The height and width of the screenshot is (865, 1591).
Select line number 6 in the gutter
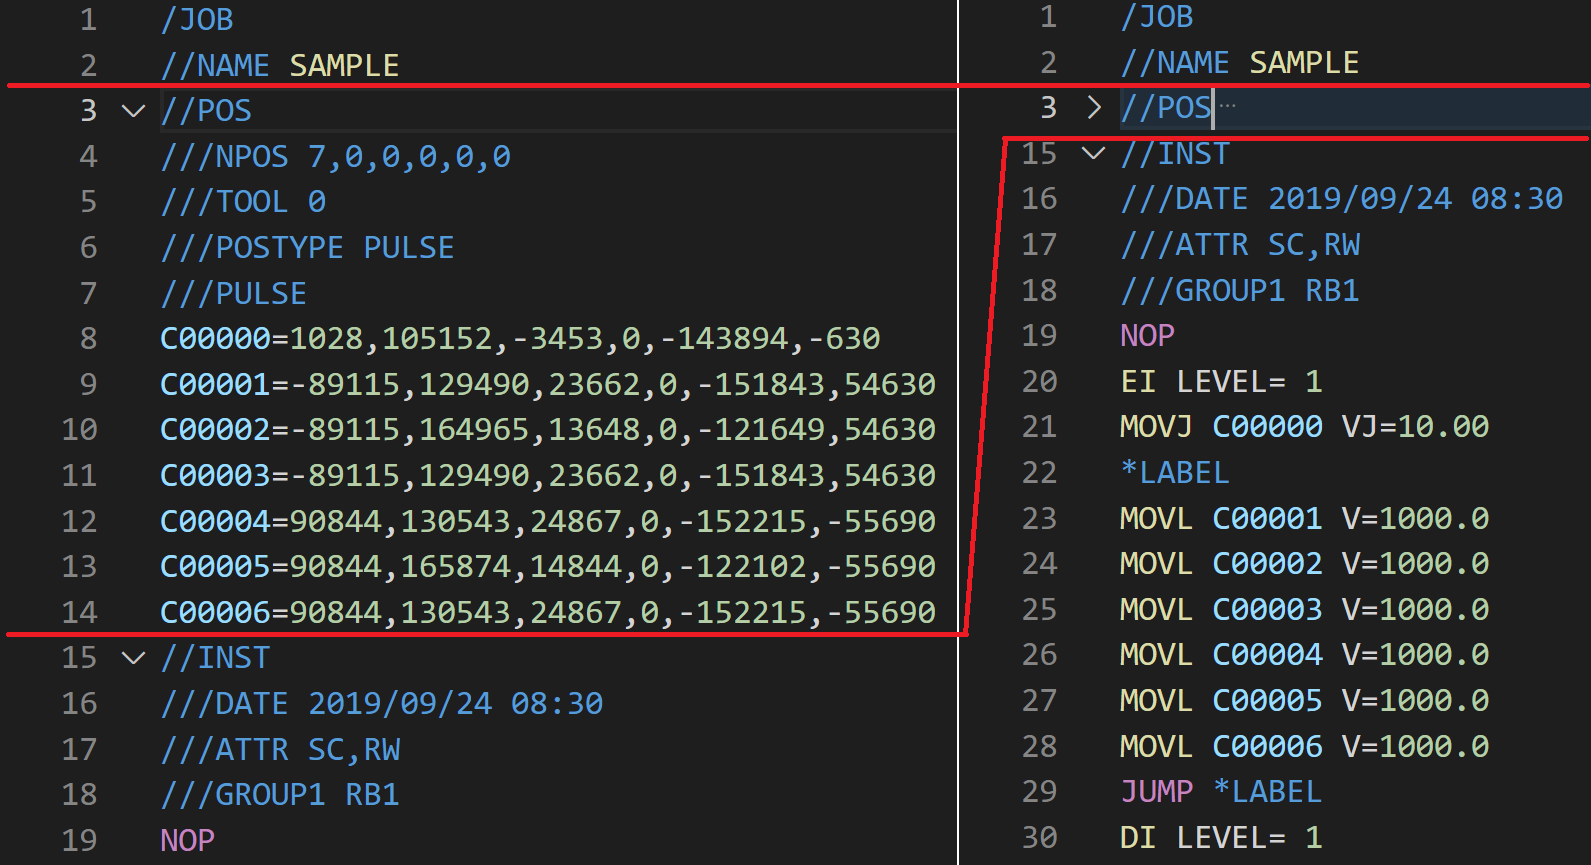(88, 248)
